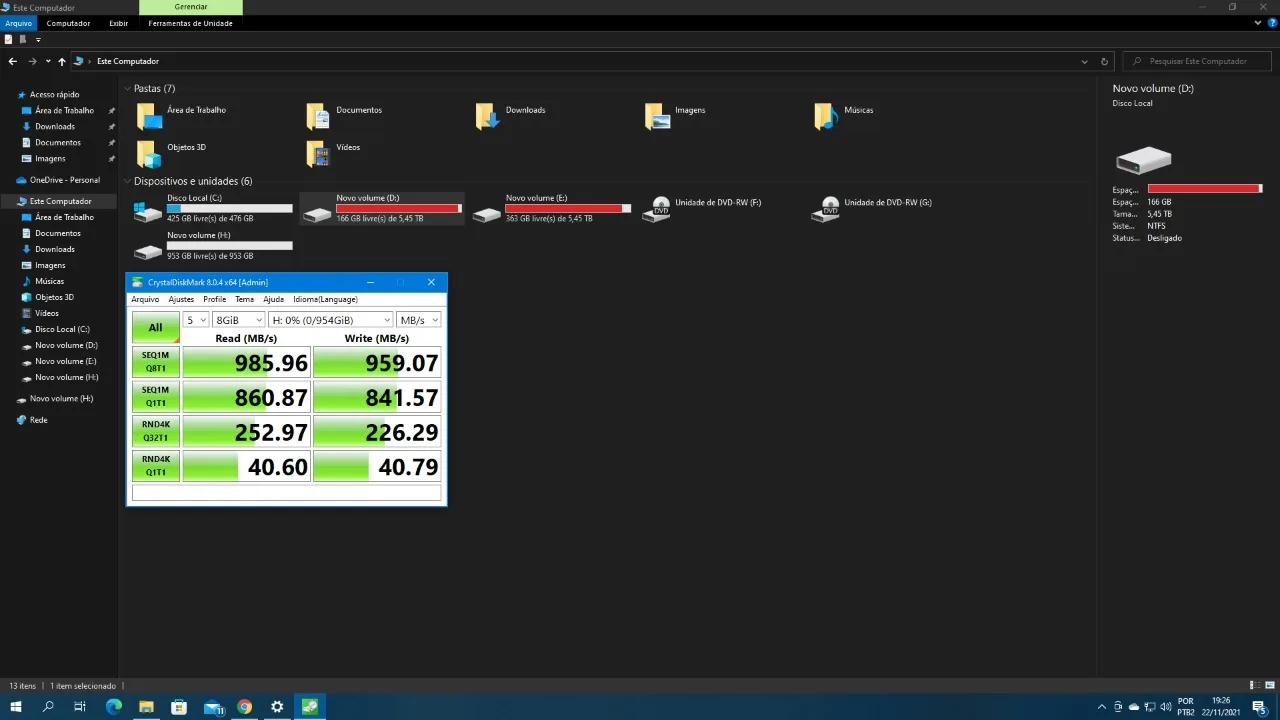Screen dimensions: 1280x720
Task: Open the Exibir ribbon tab
Action: [x=118, y=23]
